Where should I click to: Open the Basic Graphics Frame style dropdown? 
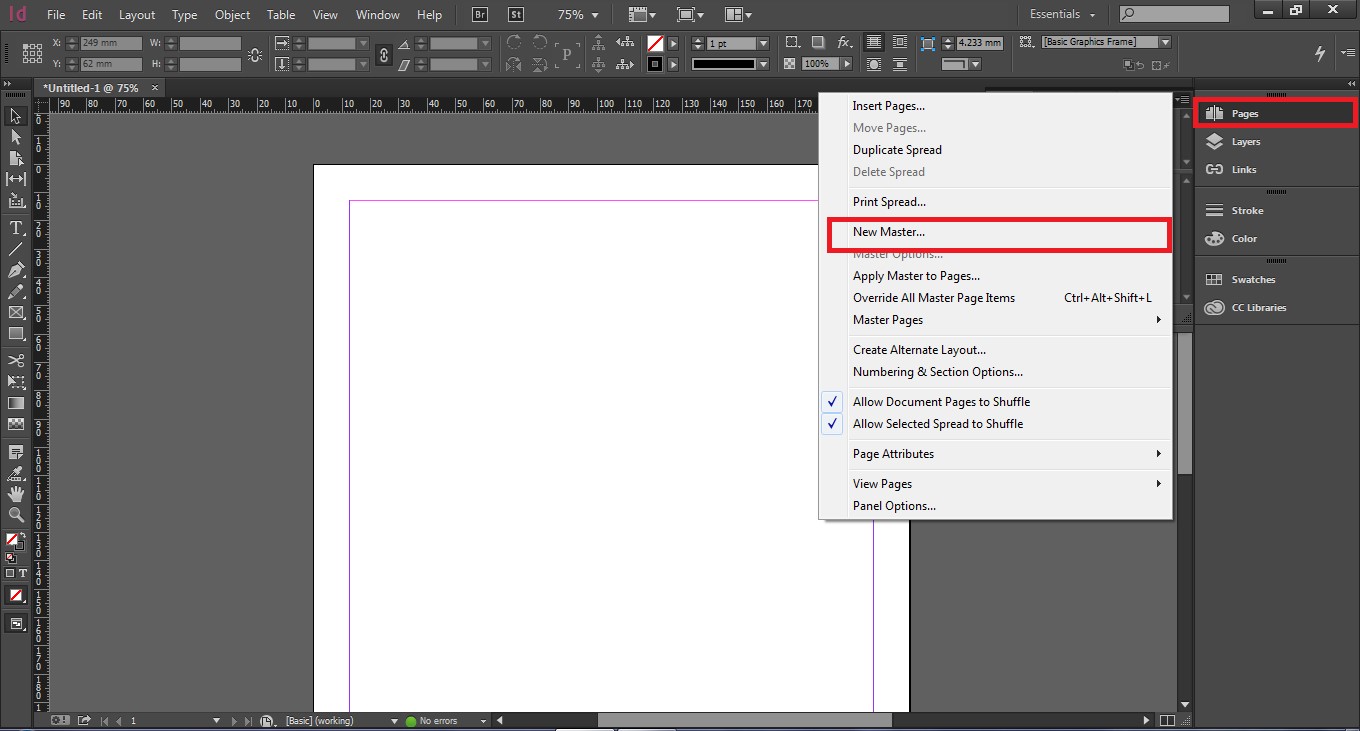1165,42
